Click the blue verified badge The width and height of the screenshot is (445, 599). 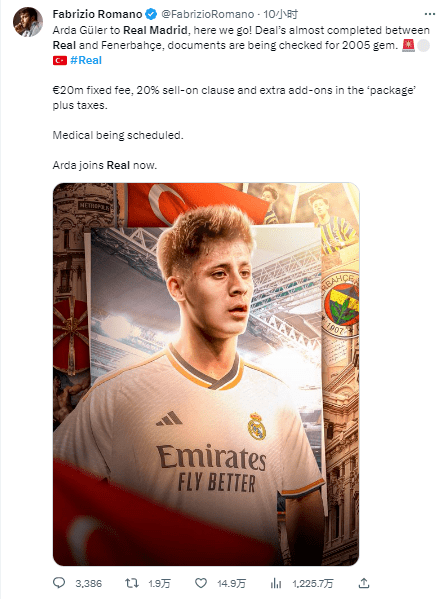[x=152, y=15]
